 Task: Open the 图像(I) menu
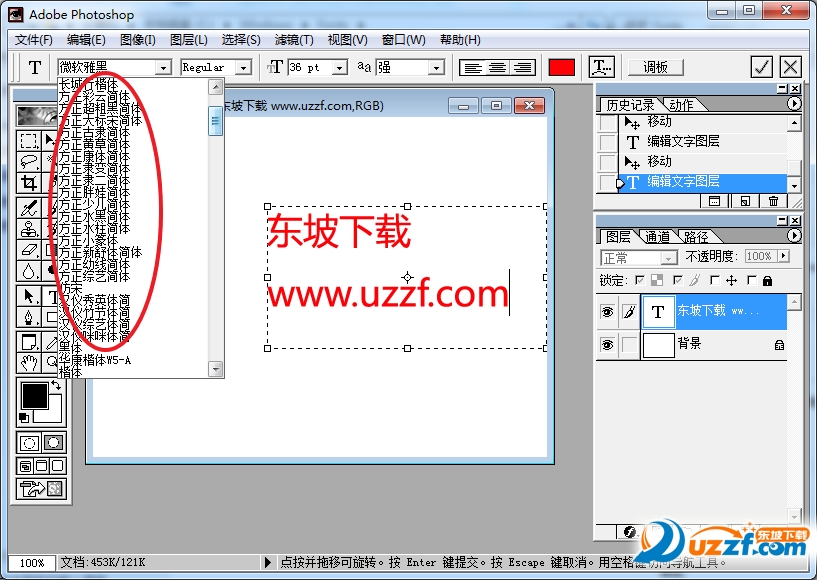(x=138, y=40)
